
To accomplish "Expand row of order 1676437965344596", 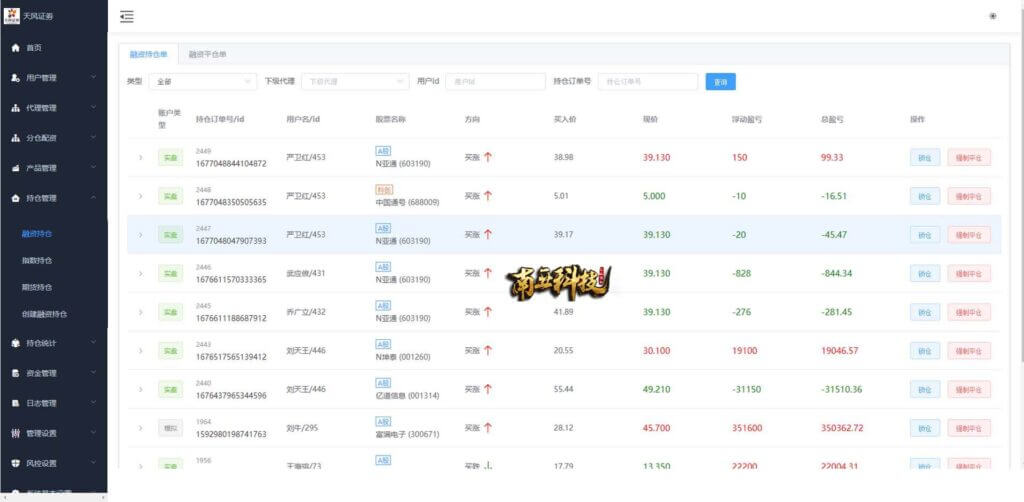I will tap(140, 389).
